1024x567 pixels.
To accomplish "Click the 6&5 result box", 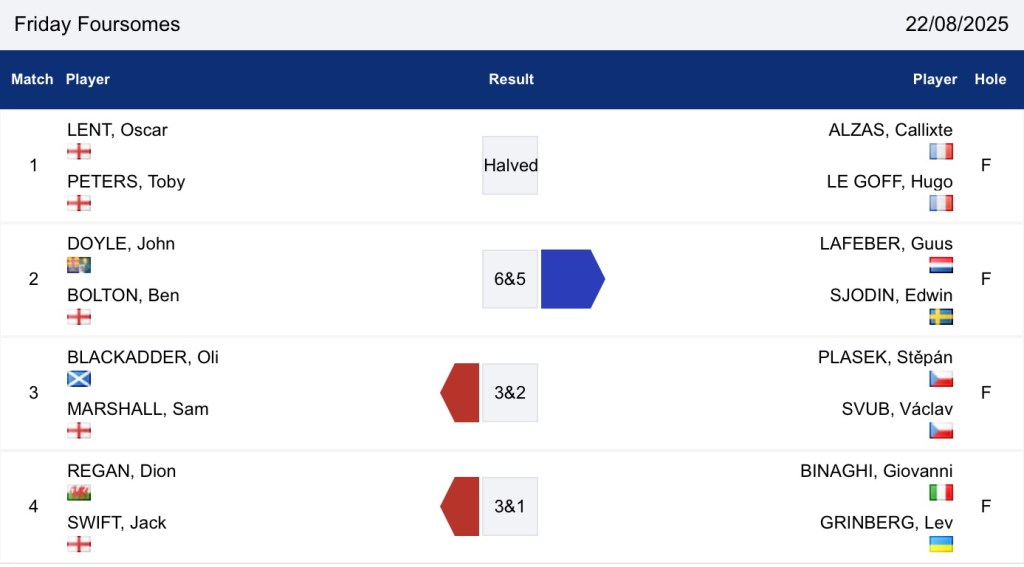I will [510, 279].
